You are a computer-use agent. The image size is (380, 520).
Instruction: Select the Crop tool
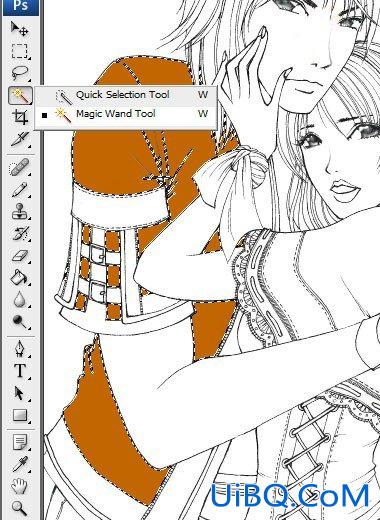[20, 117]
